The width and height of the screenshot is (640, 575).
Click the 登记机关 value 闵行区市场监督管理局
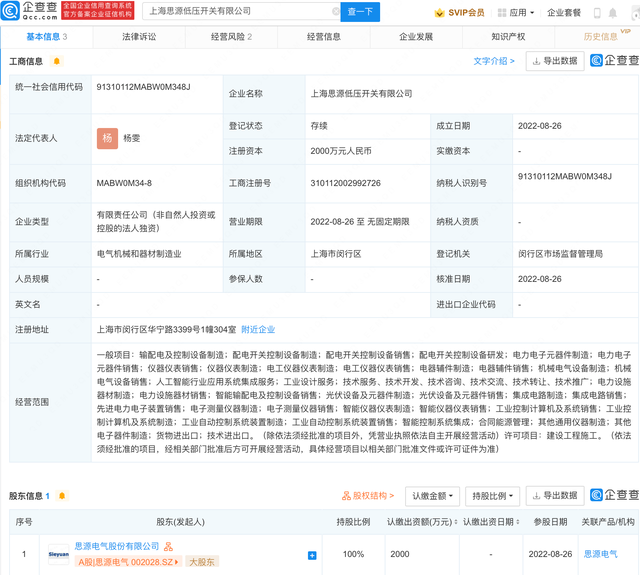tap(560, 254)
